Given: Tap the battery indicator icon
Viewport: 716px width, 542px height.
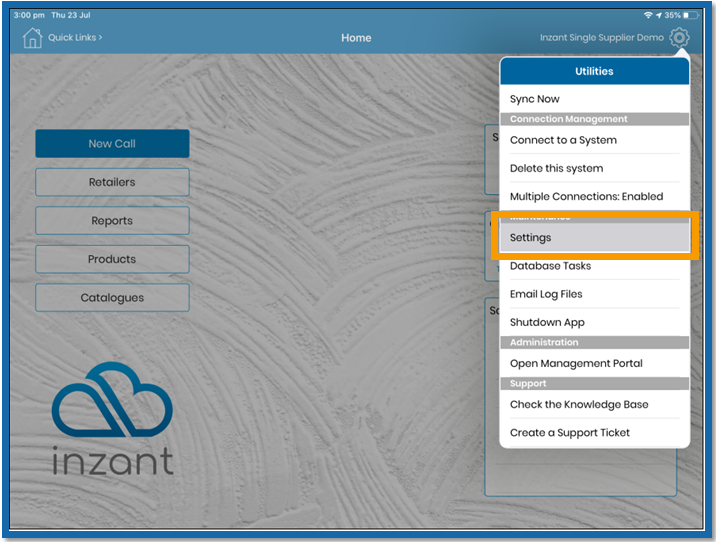Looking at the screenshot, I should [x=691, y=15].
